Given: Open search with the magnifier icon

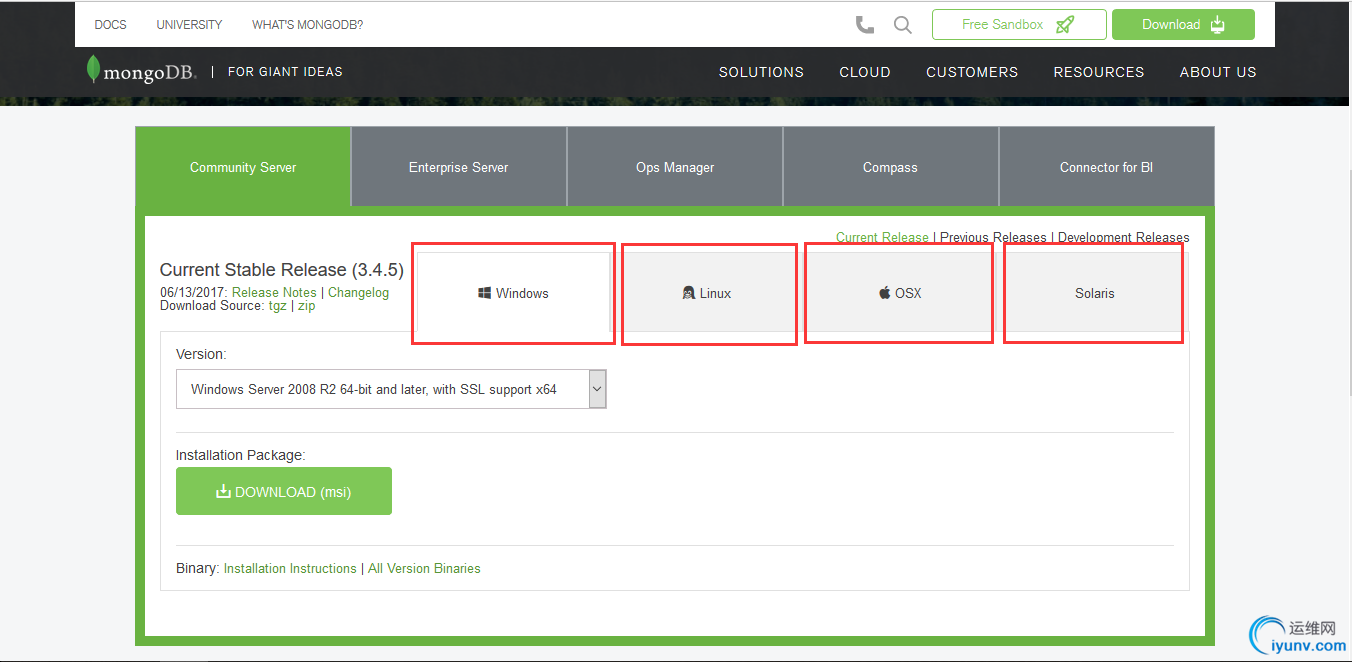Looking at the screenshot, I should pos(903,25).
